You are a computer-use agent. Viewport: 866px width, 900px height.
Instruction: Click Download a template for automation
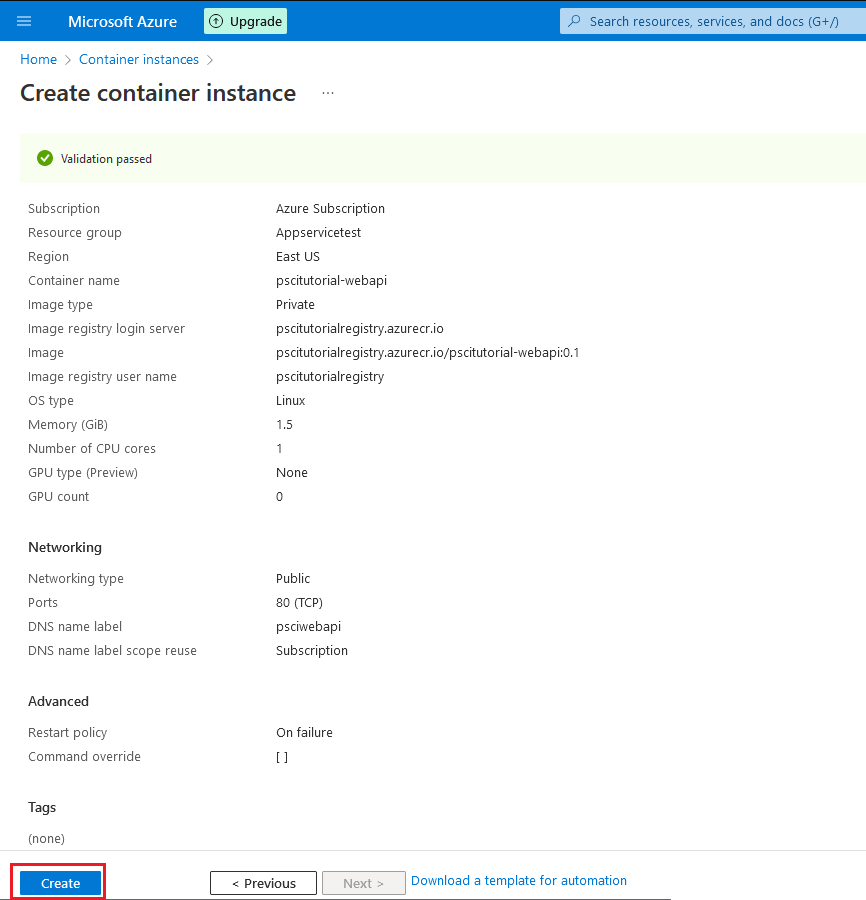[518, 880]
